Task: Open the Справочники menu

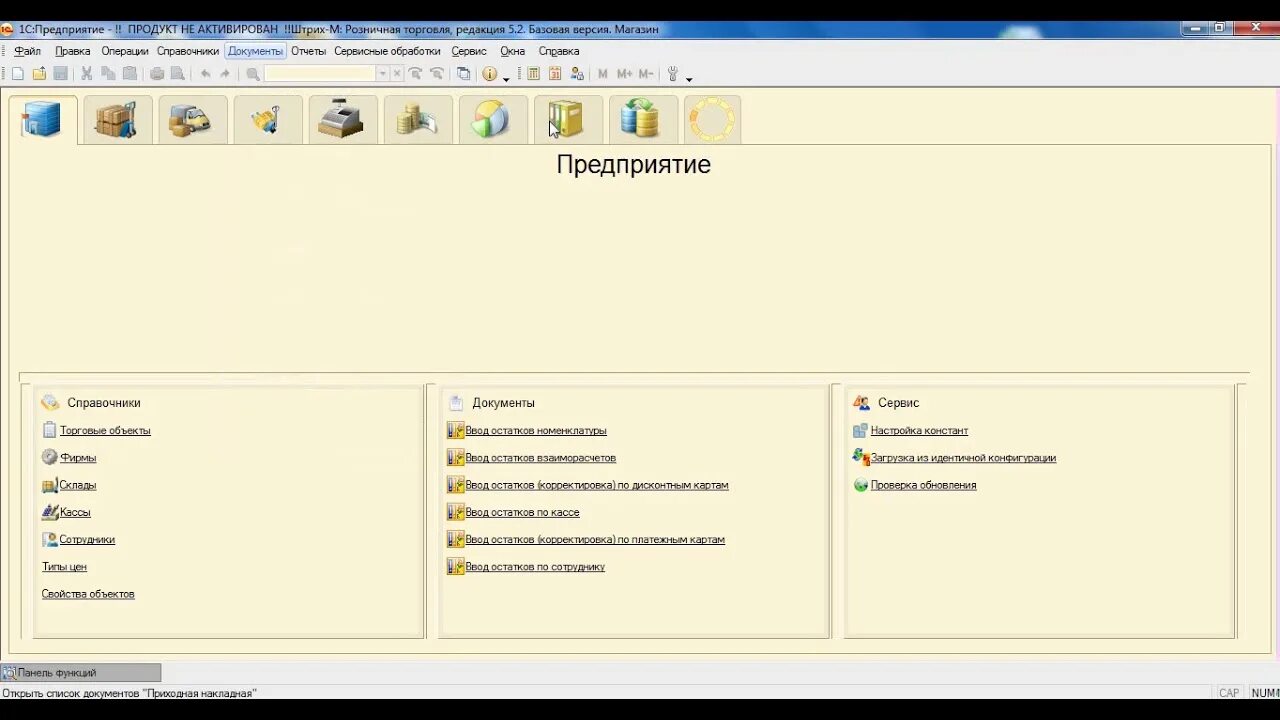Action: point(188,51)
